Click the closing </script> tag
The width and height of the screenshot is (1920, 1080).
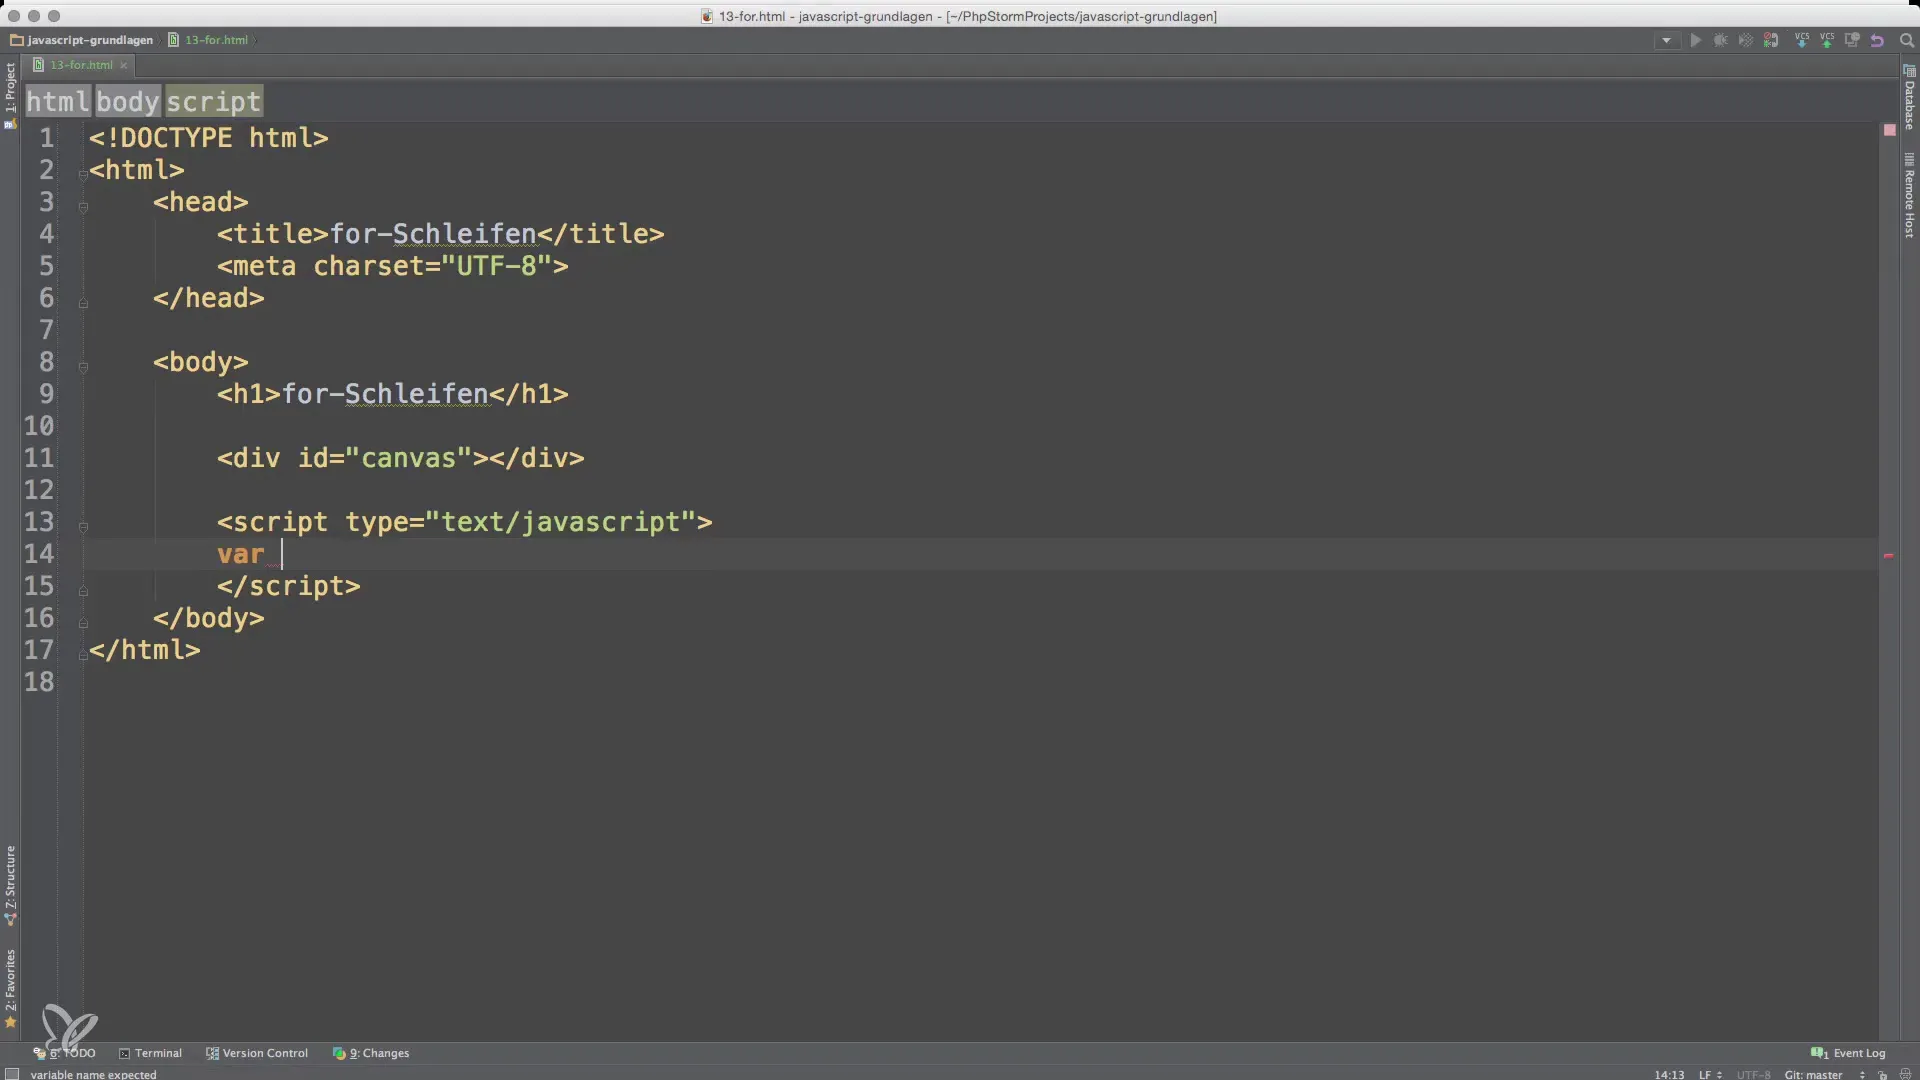[x=289, y=586]
